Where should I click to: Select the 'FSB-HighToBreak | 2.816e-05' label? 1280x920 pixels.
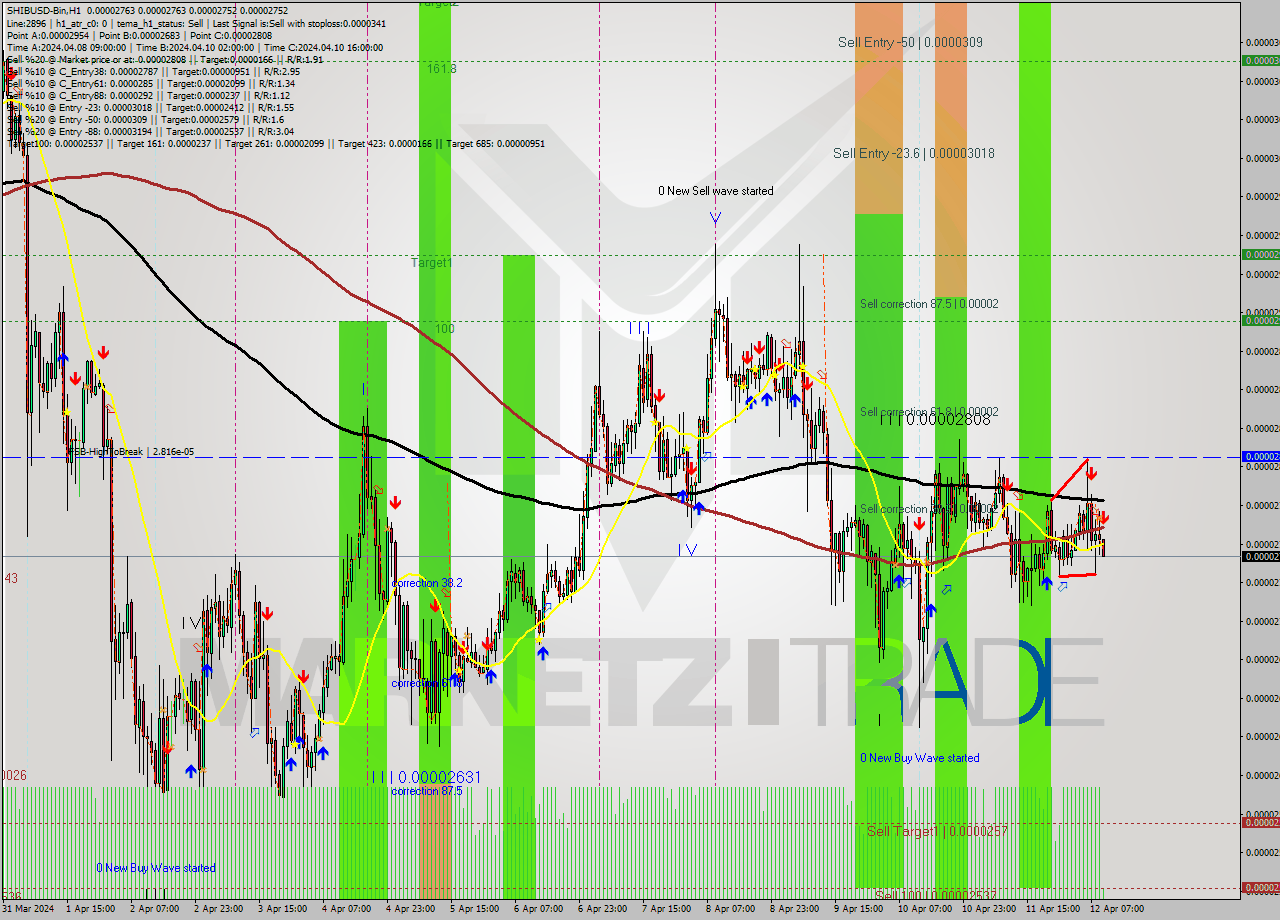click(130, 452)
